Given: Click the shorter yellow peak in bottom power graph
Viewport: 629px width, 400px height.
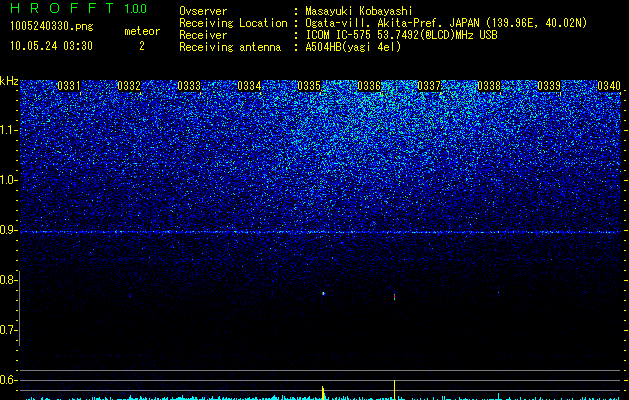Looking at the screenshot, I should [x=323, y=393].
